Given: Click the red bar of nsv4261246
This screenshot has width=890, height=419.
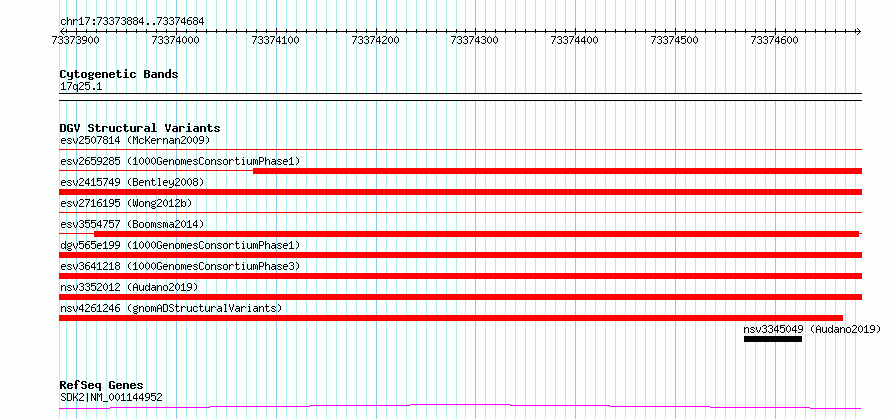Looking at the screenshot, I should (451, 318).
